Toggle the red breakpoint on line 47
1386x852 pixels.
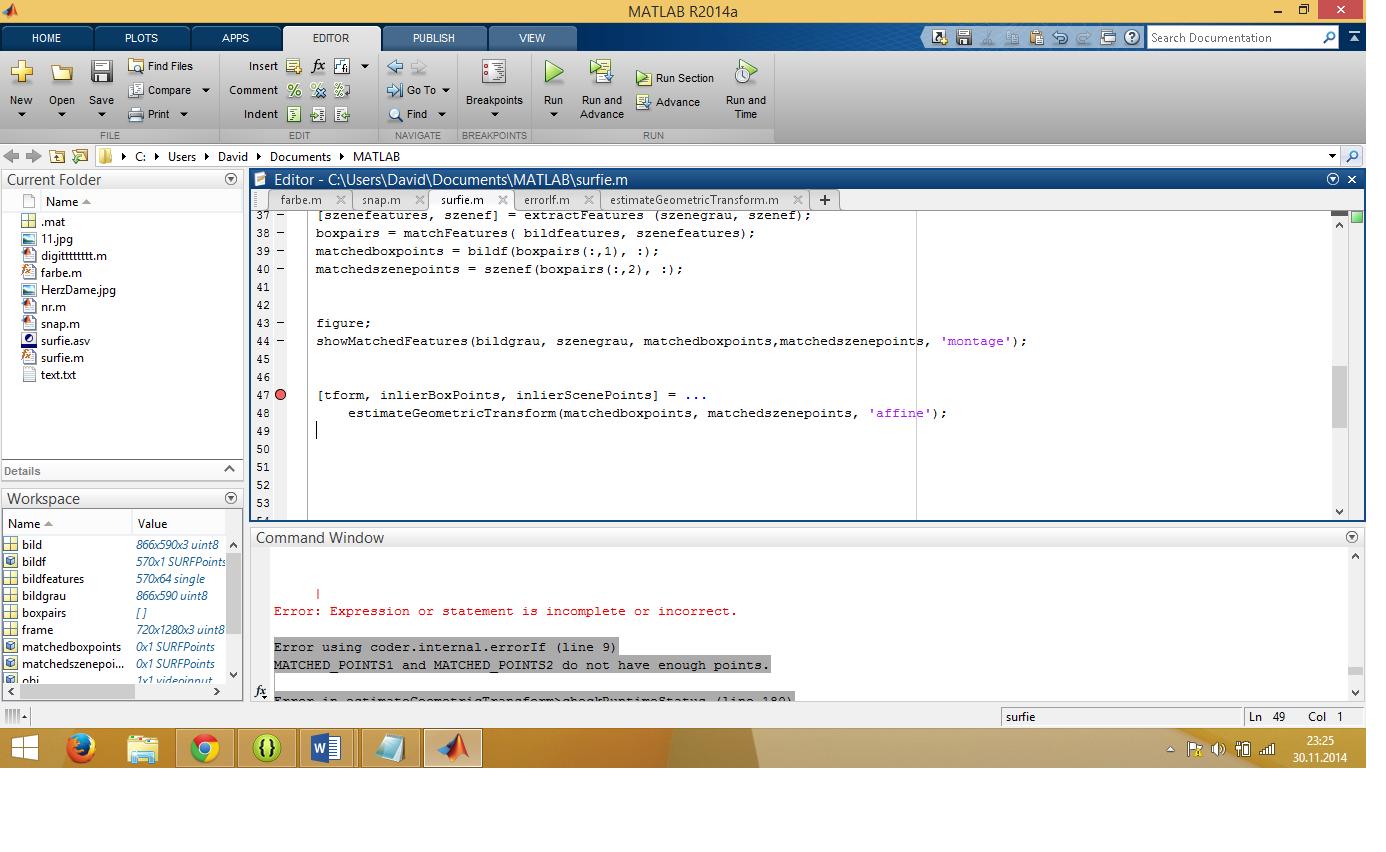click(281, 395)
